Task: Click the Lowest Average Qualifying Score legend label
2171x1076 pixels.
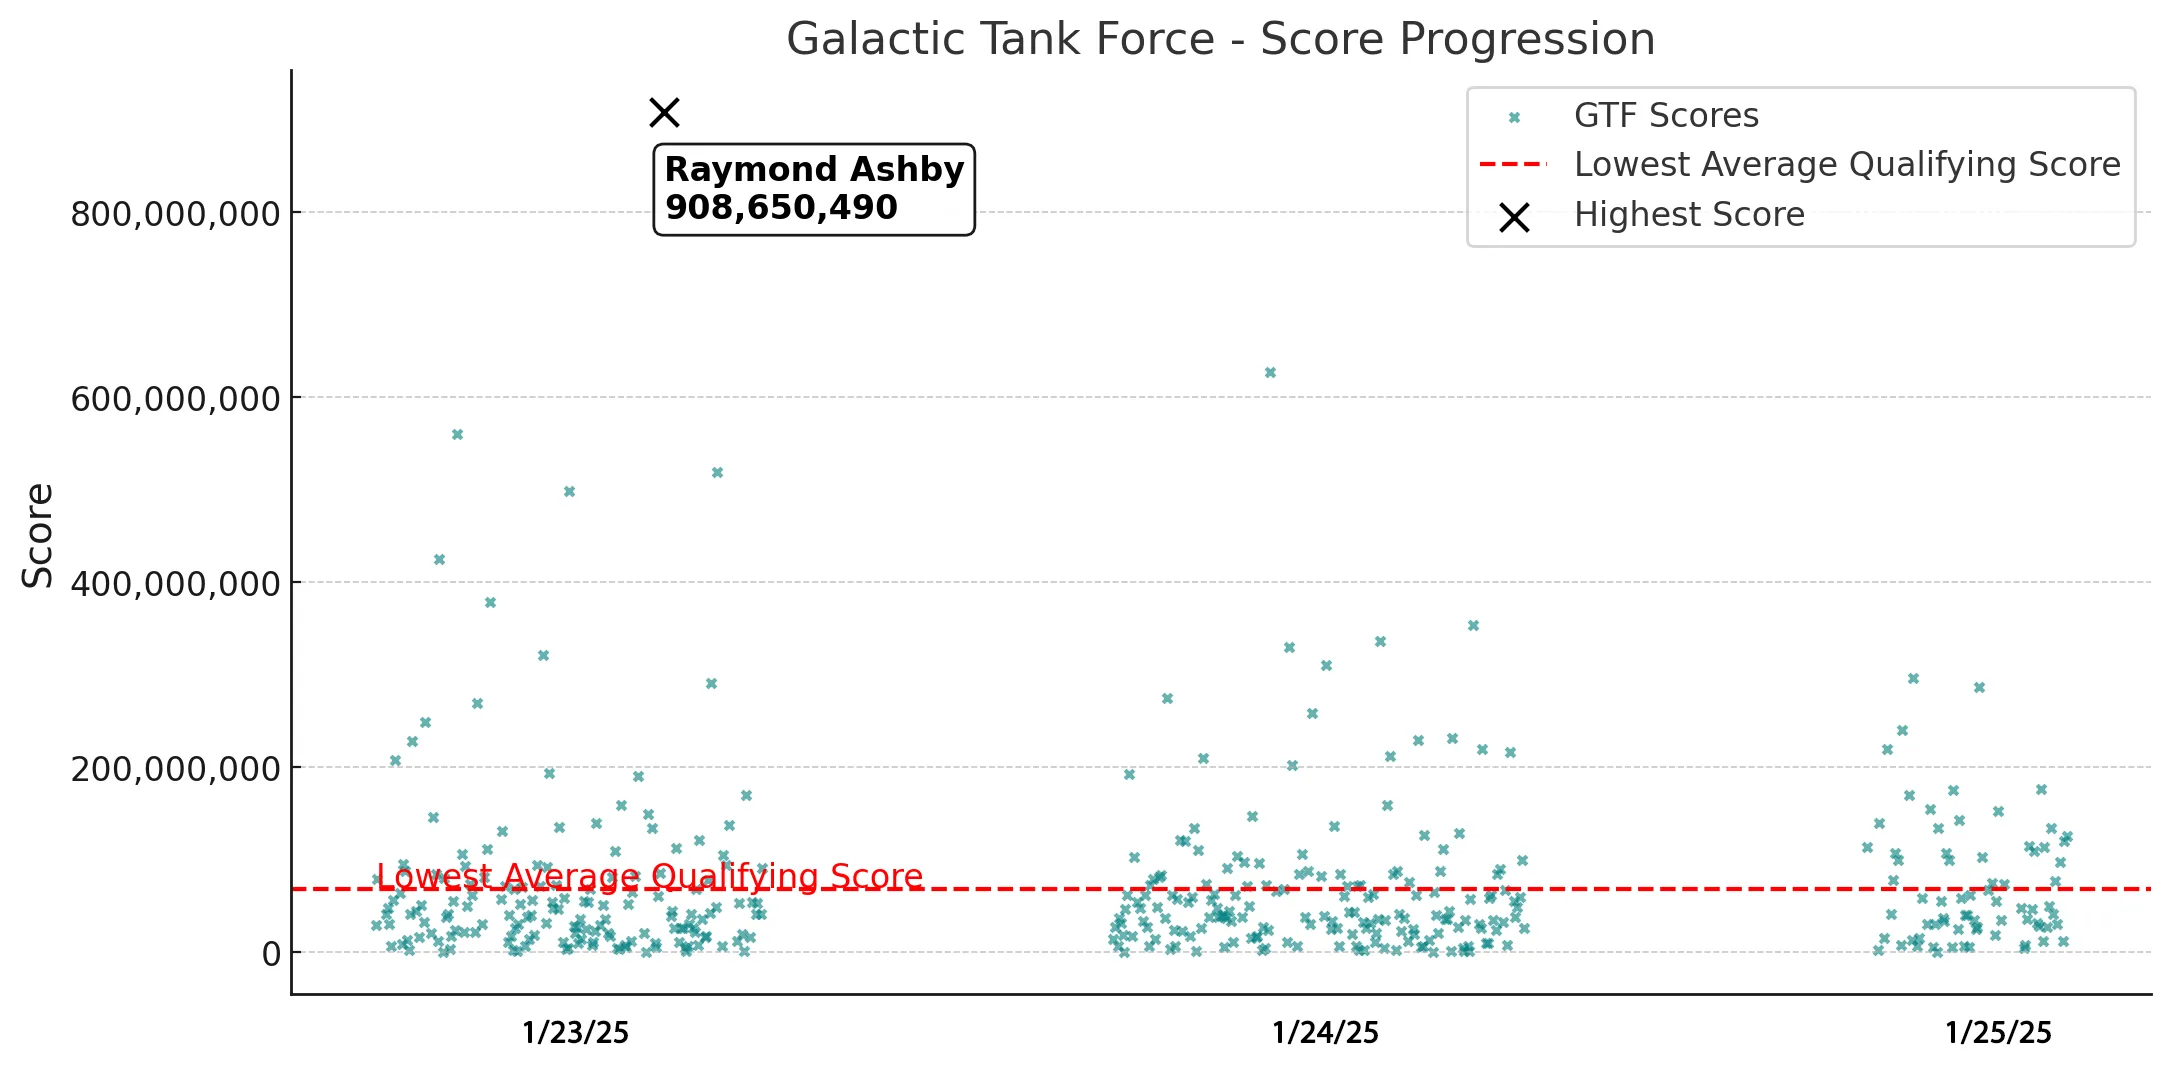Action: point(1847,165)
